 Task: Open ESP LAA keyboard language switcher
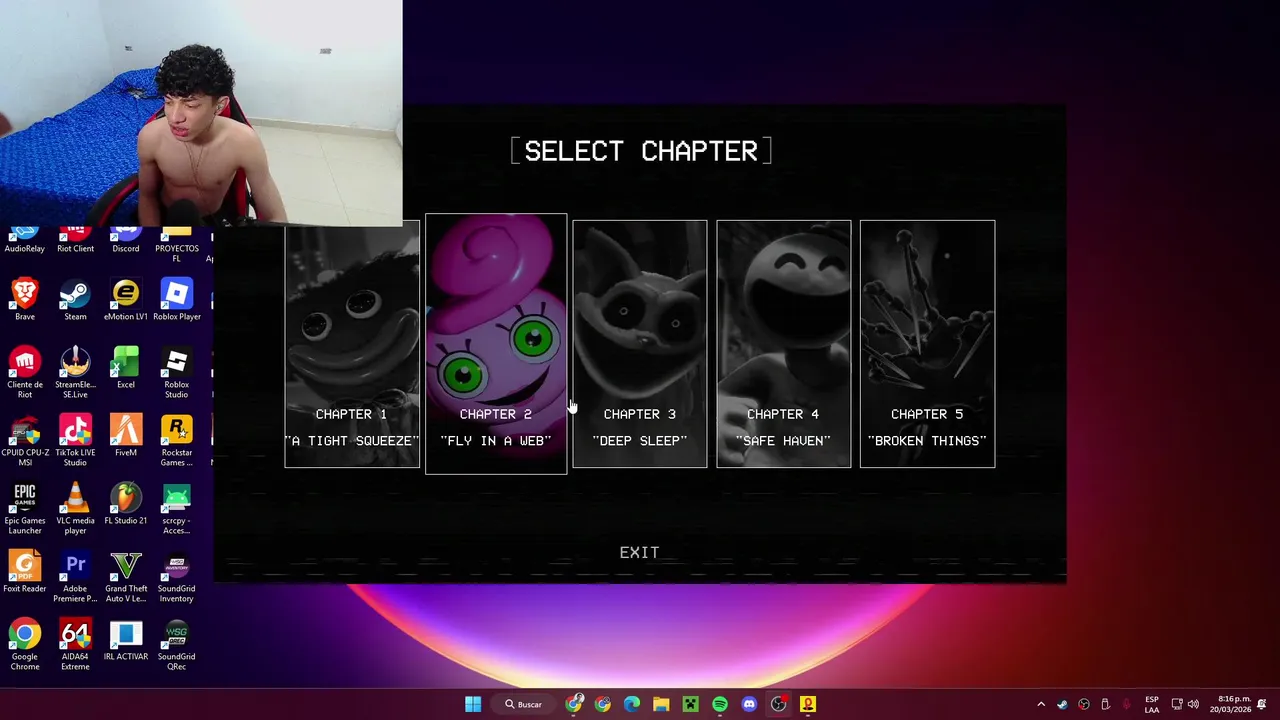(x=1152, y=704)
